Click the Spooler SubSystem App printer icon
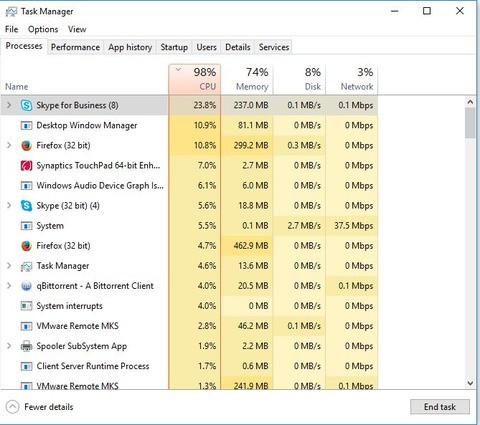 [26, 346]
